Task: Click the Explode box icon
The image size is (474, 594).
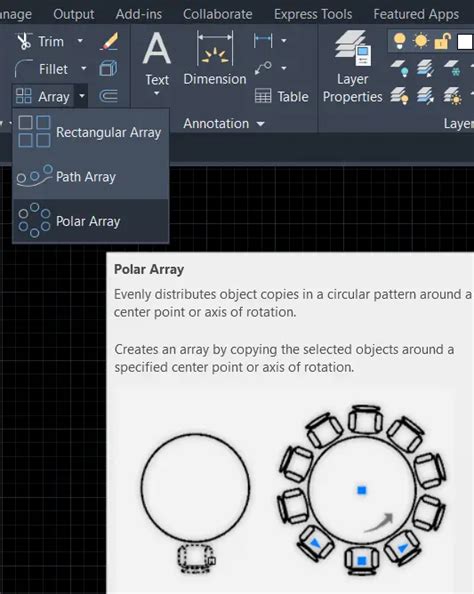Action: (108, 69)
